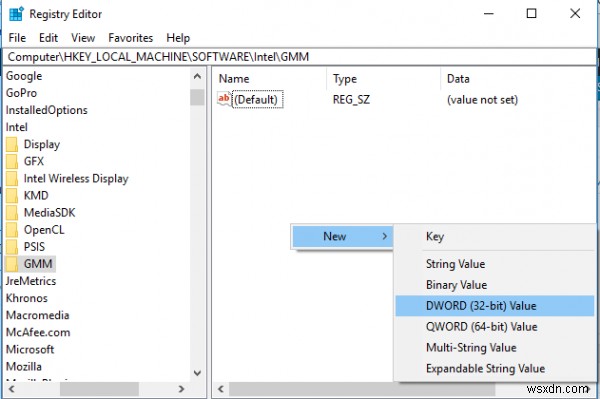Select the OpenCL subkey label
600x399 pixels.
pyautogui.click(x=44, y=230)
